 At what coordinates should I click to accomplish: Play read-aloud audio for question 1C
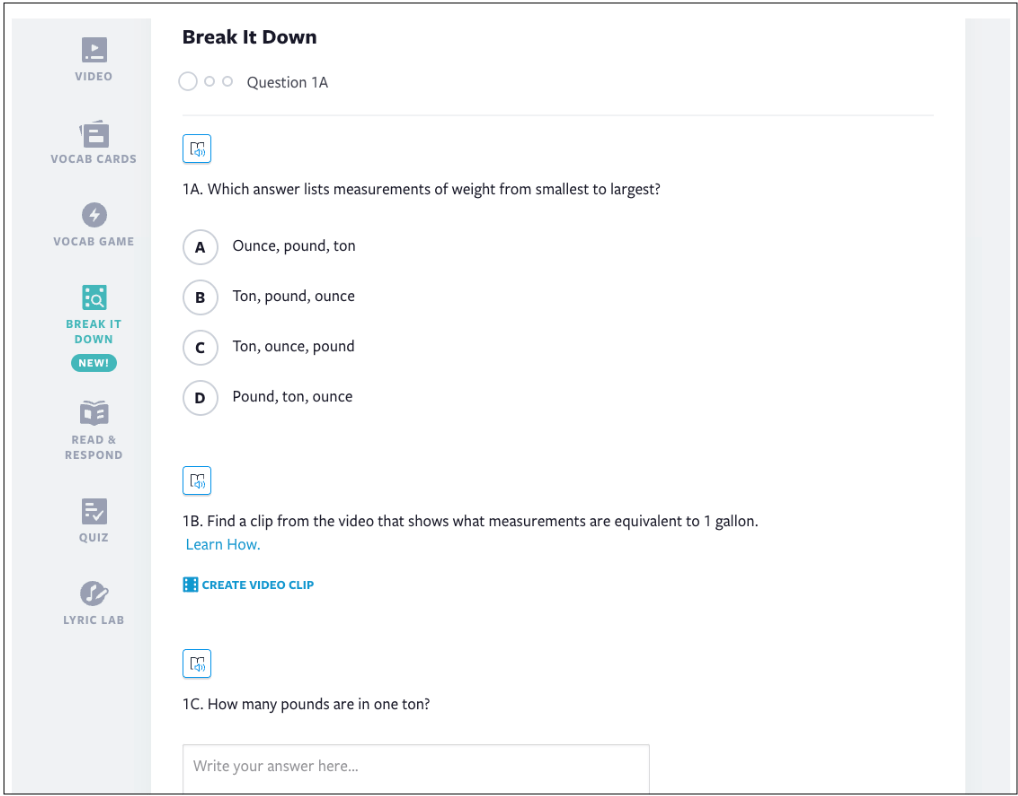pos(197,663)
